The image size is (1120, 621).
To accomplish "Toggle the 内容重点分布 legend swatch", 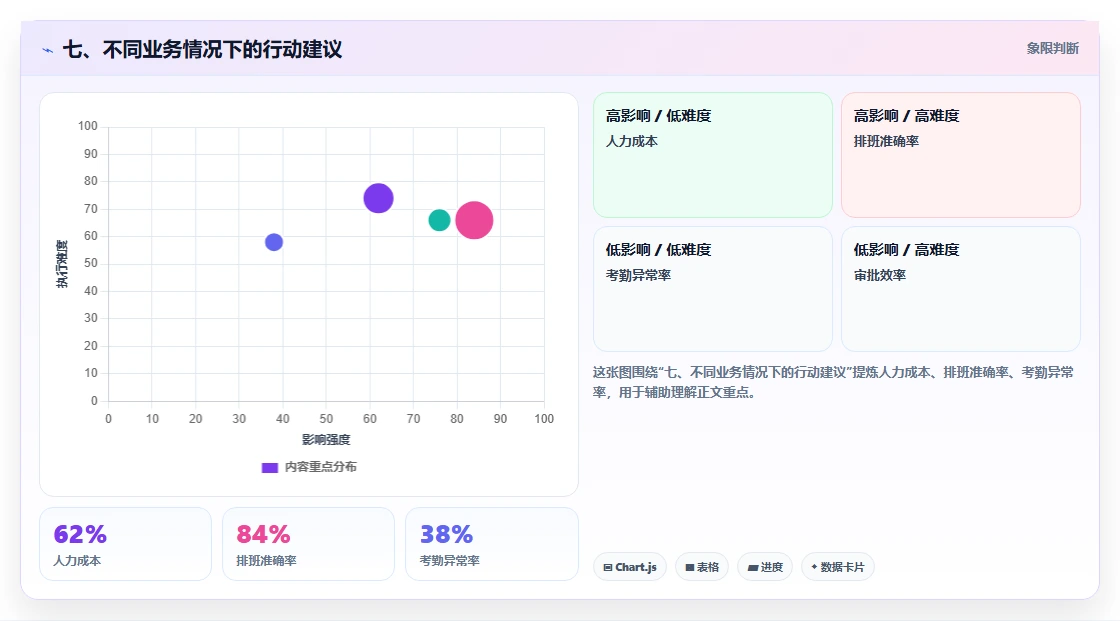I will point(269,467).
